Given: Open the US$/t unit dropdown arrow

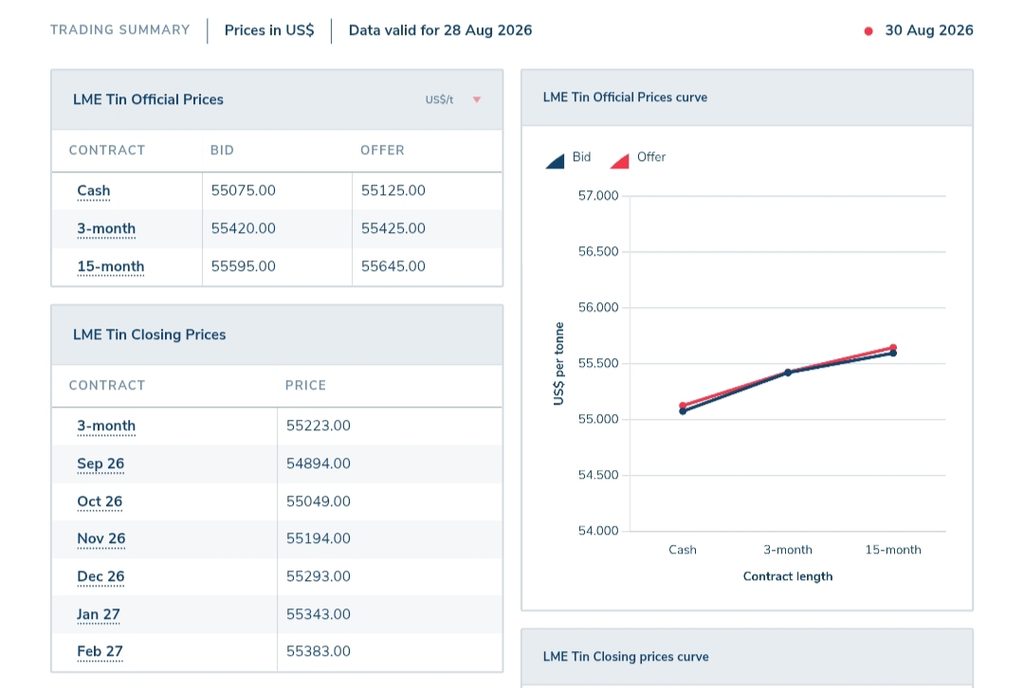Looking at the screenshot, I should click(x=477, y=100).
